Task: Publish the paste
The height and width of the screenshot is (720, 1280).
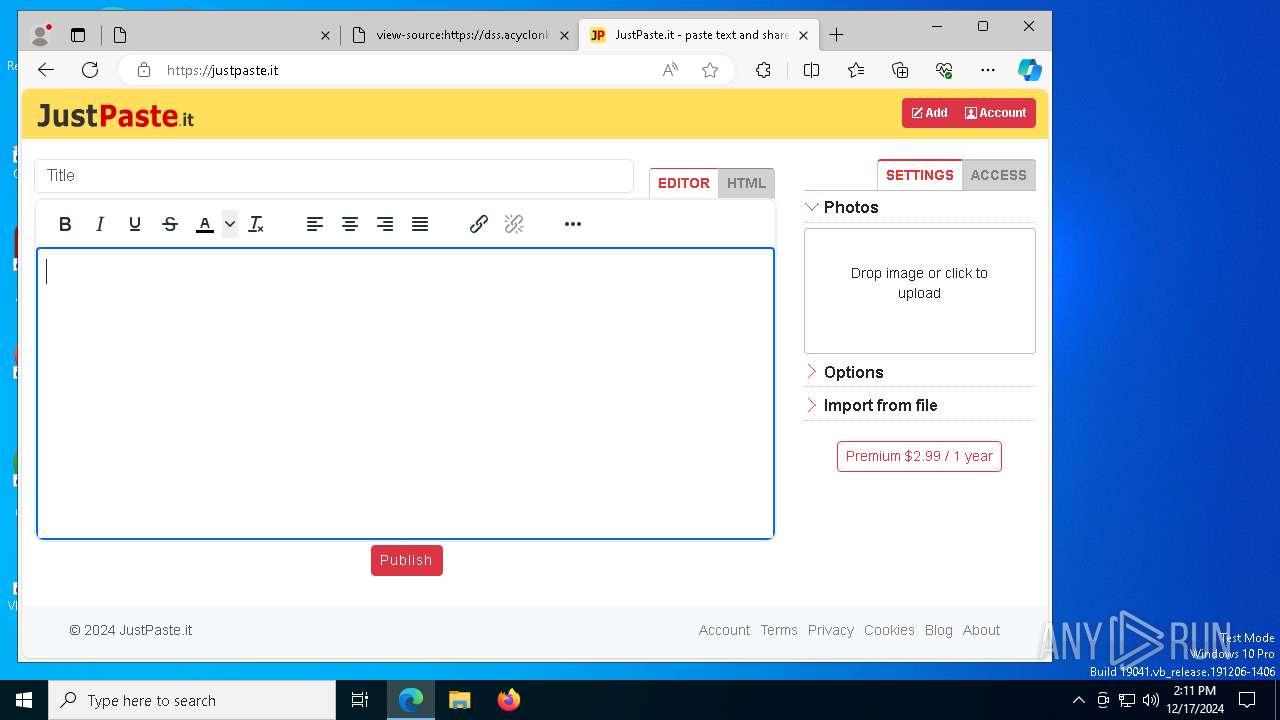Action: [407, 560]
